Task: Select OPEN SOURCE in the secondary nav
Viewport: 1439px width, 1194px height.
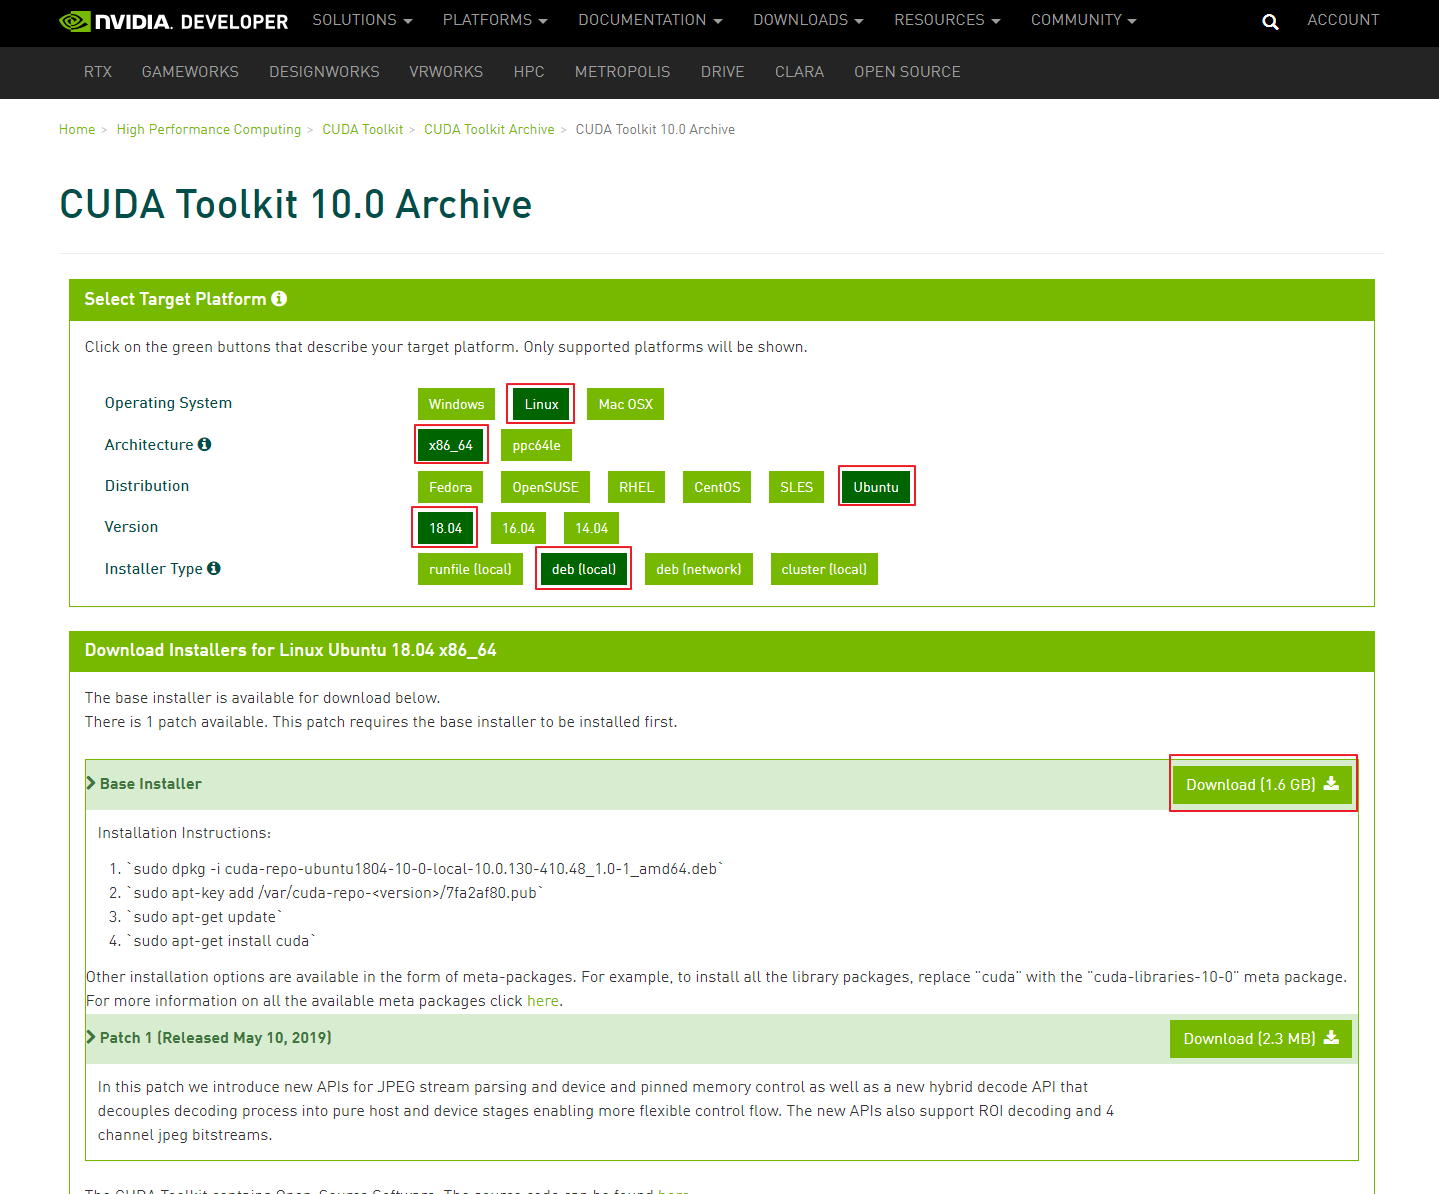Action: point(907,72)
